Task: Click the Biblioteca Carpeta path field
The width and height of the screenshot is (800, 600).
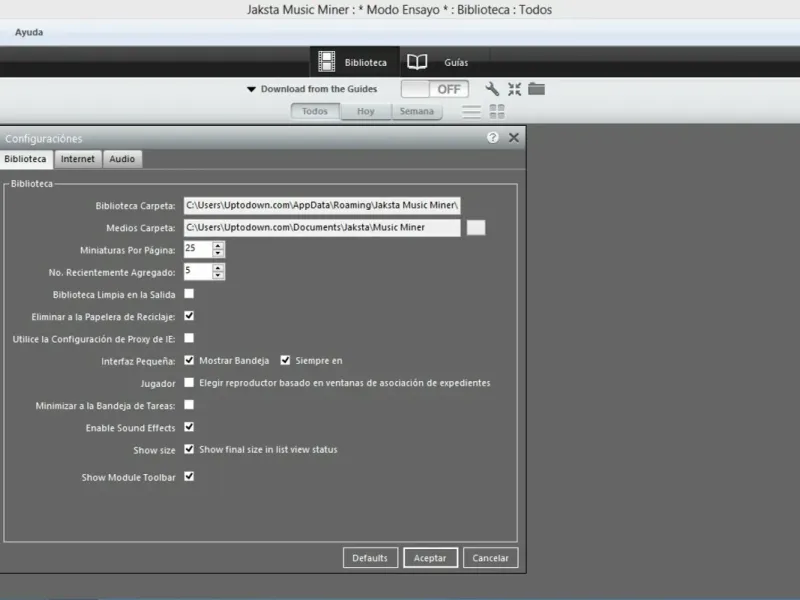Action: (x=322, y=205)
